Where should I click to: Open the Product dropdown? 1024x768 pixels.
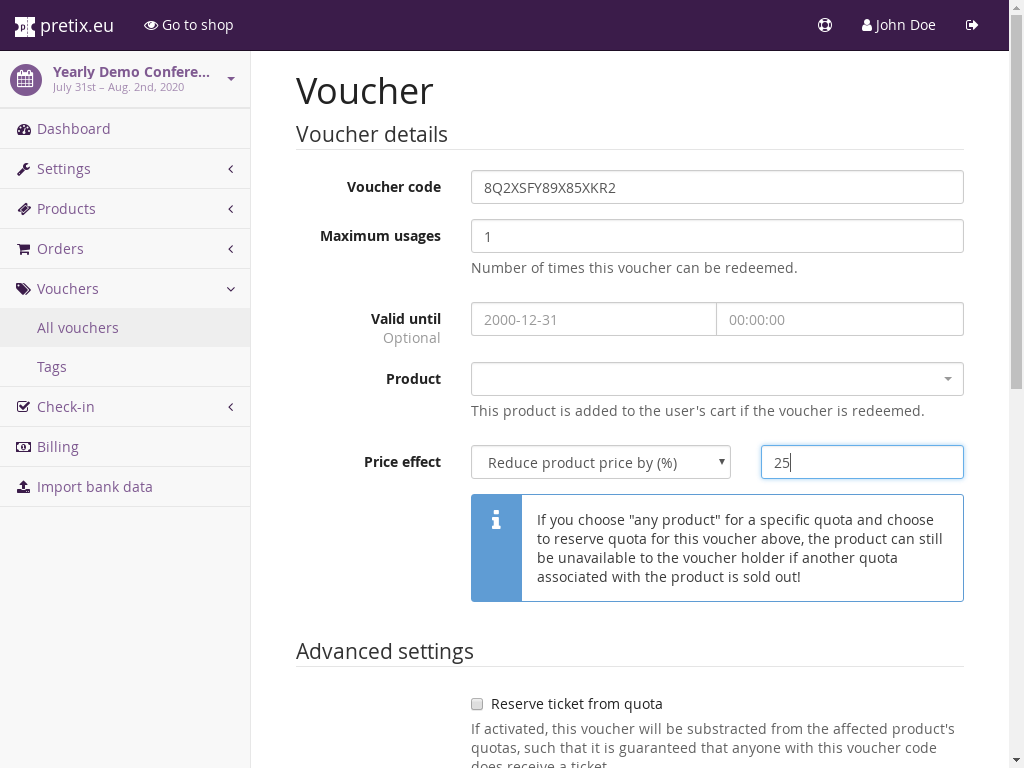point(717,379)
